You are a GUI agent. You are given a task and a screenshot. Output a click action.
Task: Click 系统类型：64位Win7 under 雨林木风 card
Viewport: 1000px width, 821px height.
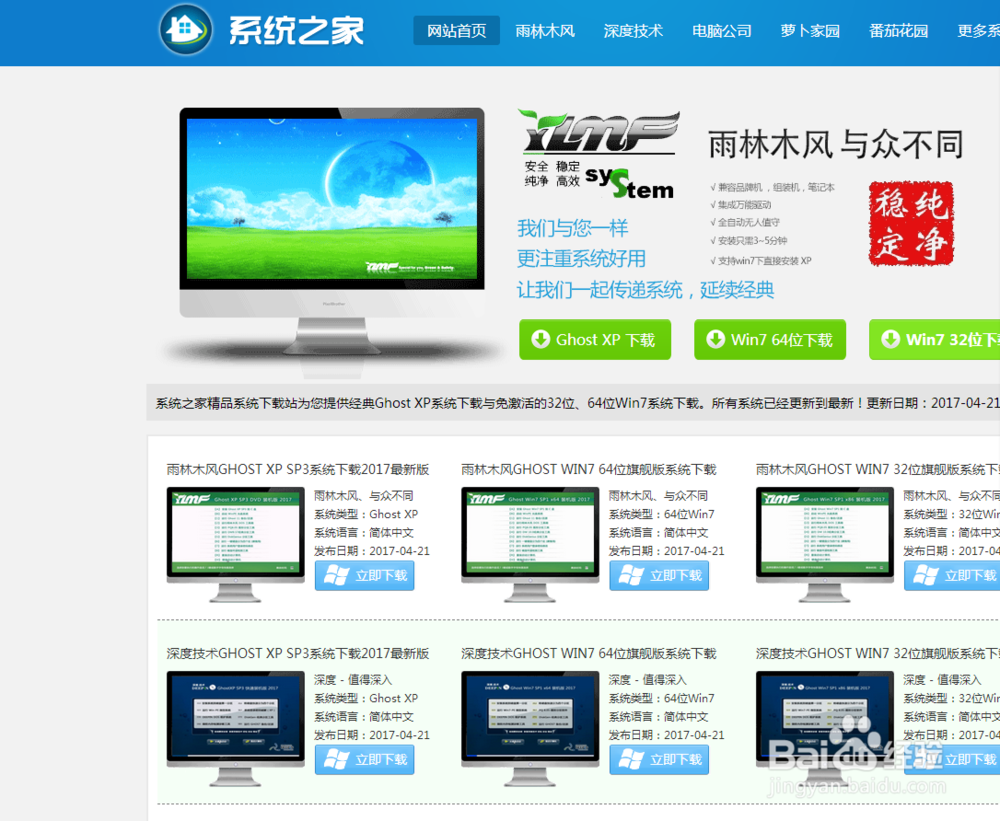tap(661, 514)
